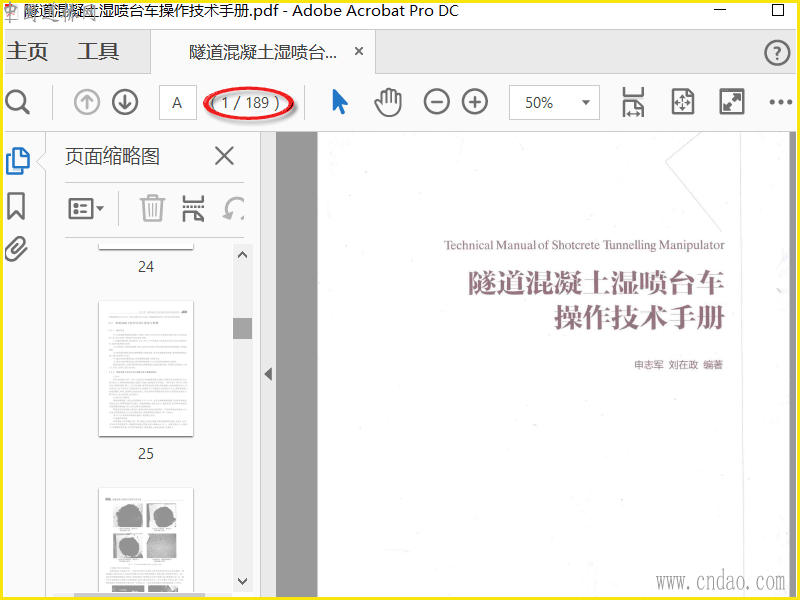Show more toolbar options ellipsis
800x600 pixels.
(781, 103)
